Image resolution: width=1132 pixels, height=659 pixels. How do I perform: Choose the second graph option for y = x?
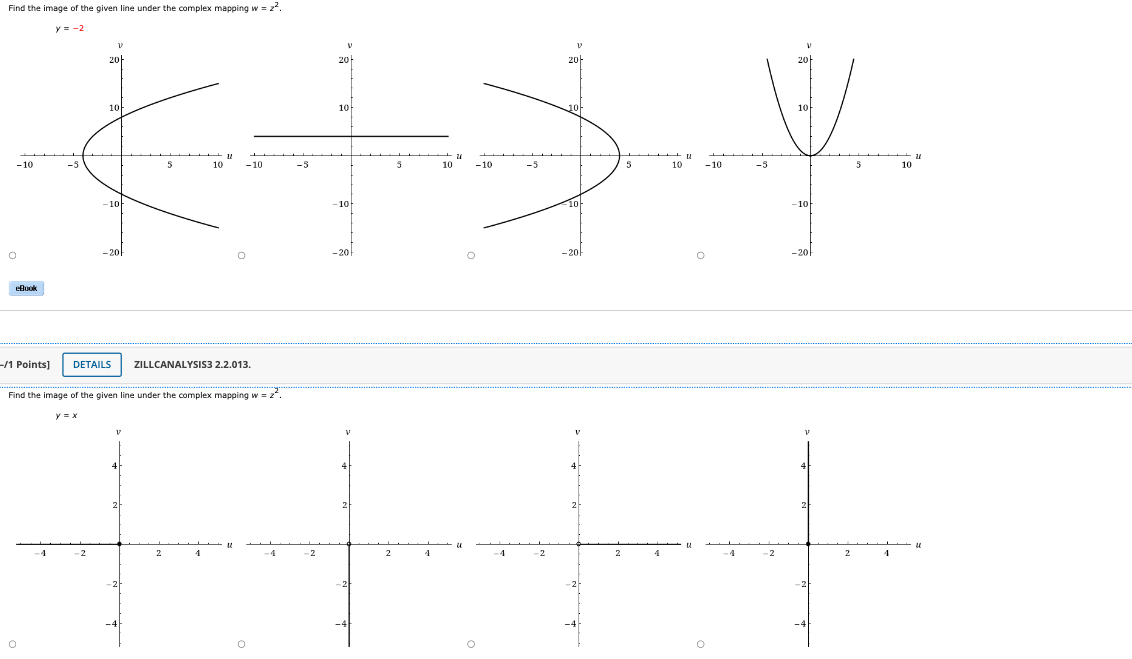click(x=240, y=643)
